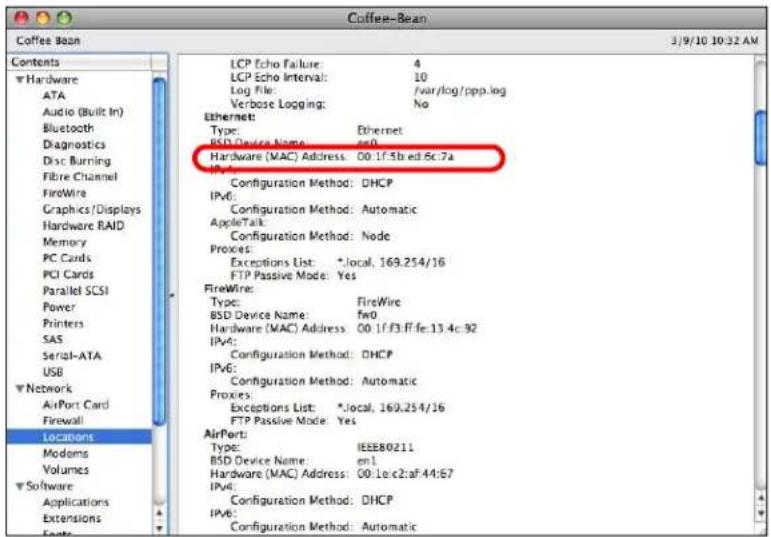Open Parallel SCSI info
The image size is (771, 537).
[76, 290]
